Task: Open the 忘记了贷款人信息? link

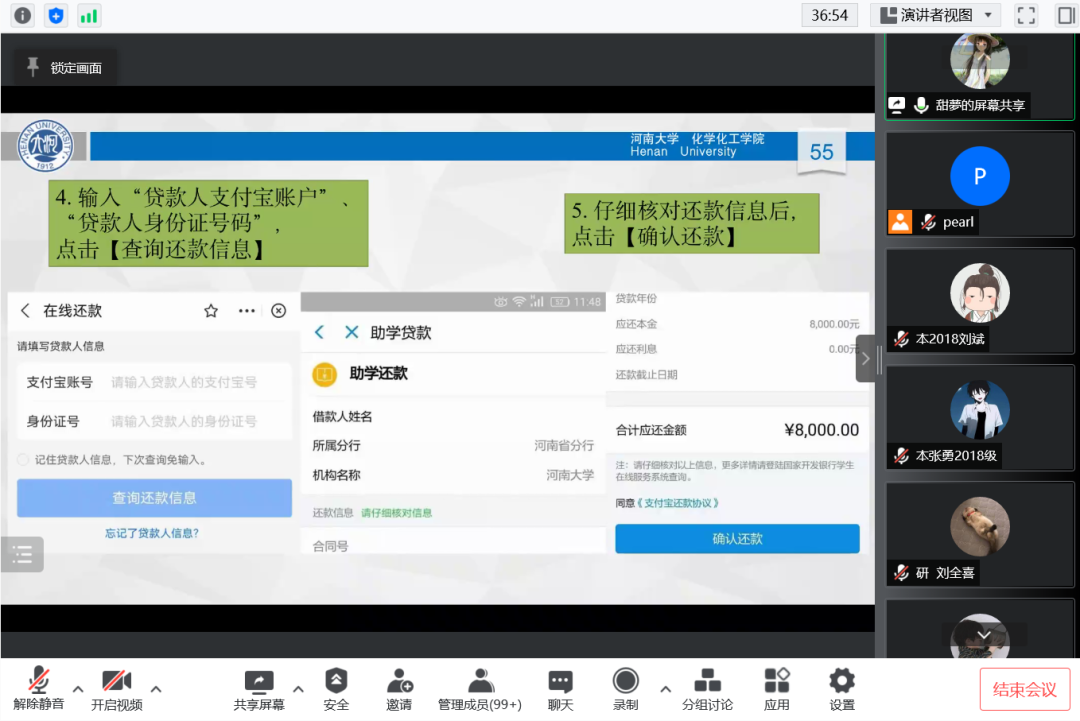Action: click(x=152, y=533)
